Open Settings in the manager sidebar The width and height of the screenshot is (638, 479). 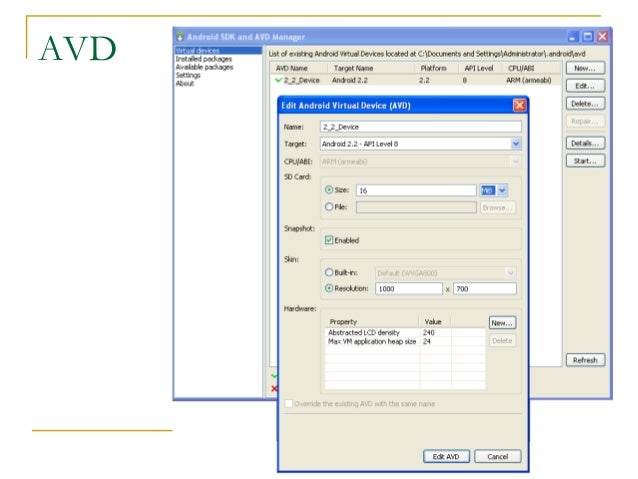point(188,75)
